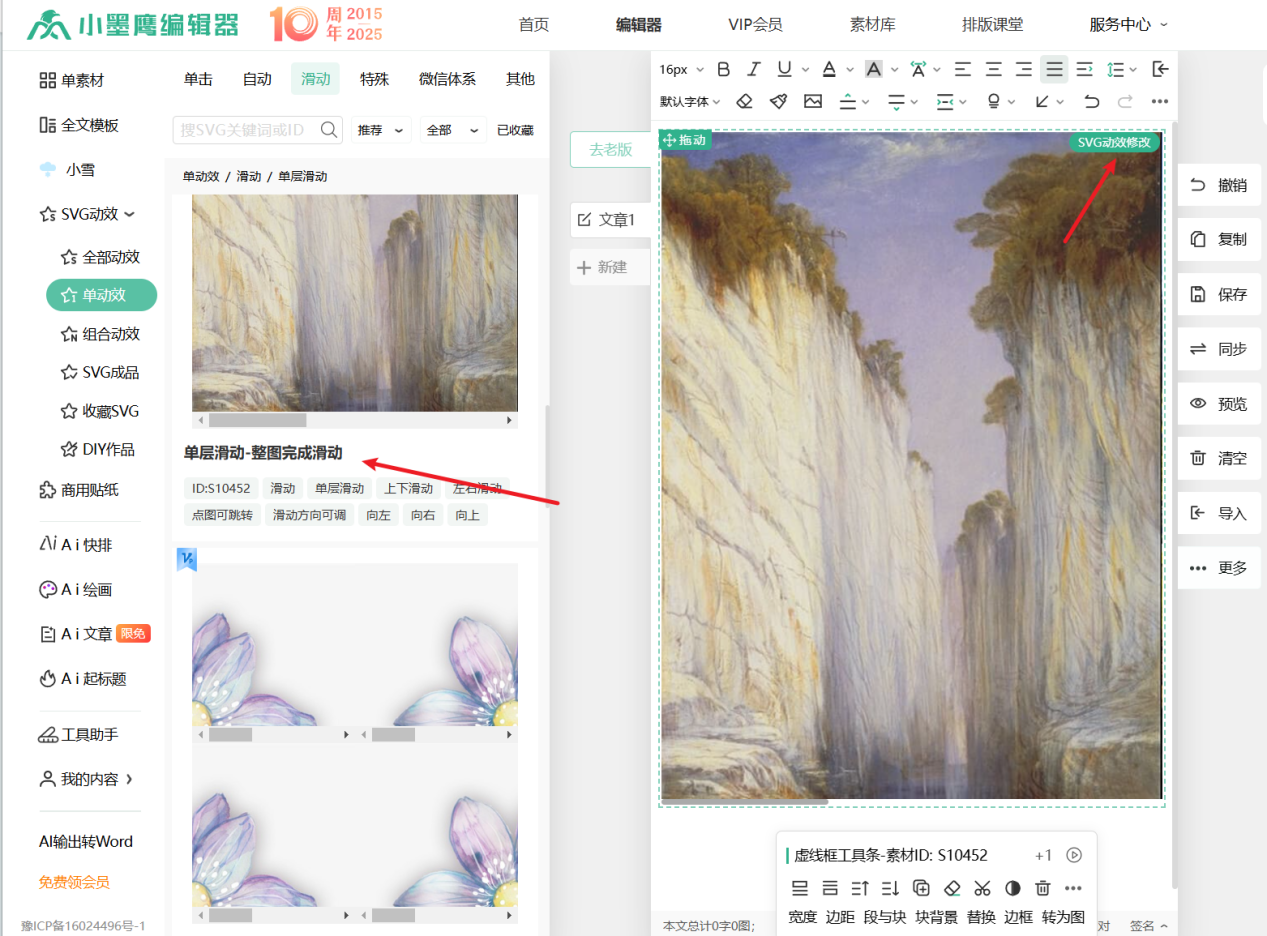Undo via editor toolbar arrow

point(1092,101)
